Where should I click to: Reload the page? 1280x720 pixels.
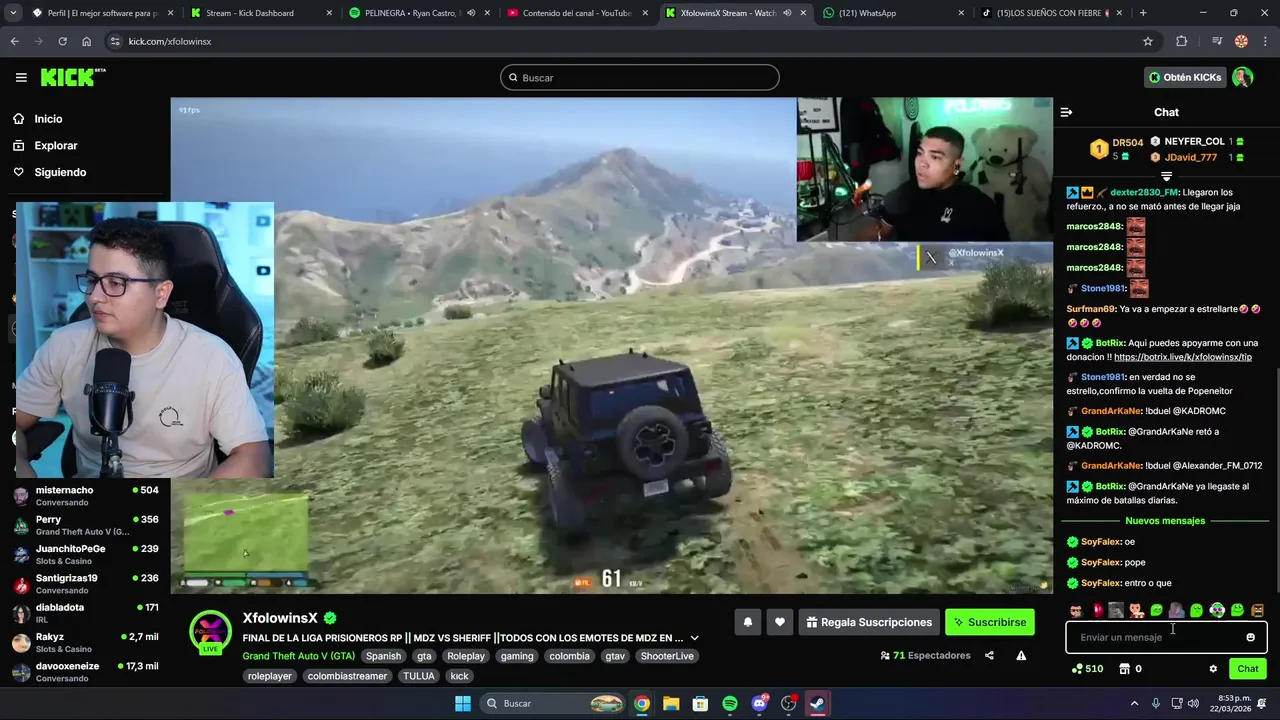pyautogui.click(x=62, y=41)
